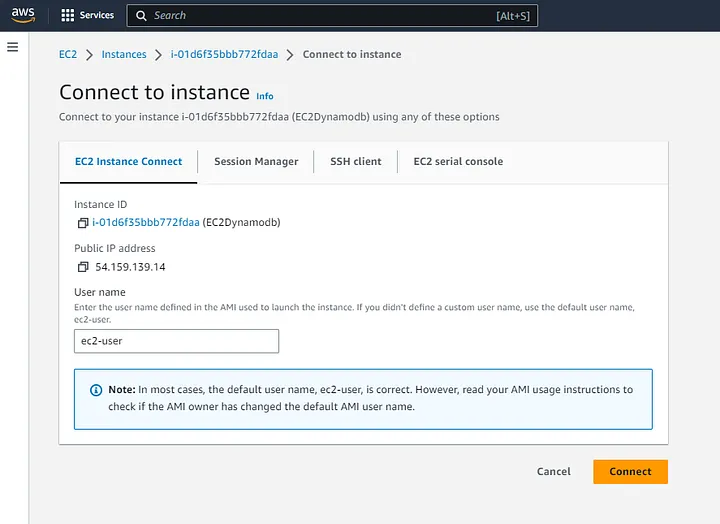Go to EC2 breadcrumb link
This screenshot has height=524, width=720.
point(68,54)
